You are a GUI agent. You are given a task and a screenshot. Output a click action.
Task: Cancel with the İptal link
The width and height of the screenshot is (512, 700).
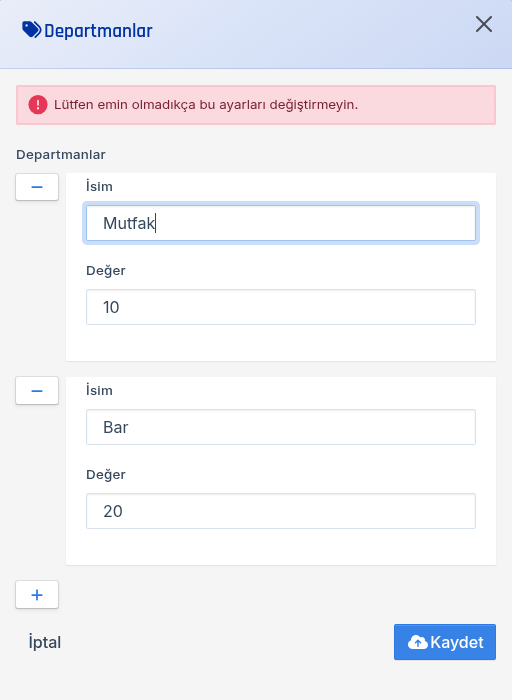pyautogui.click(x=45, y=642)
